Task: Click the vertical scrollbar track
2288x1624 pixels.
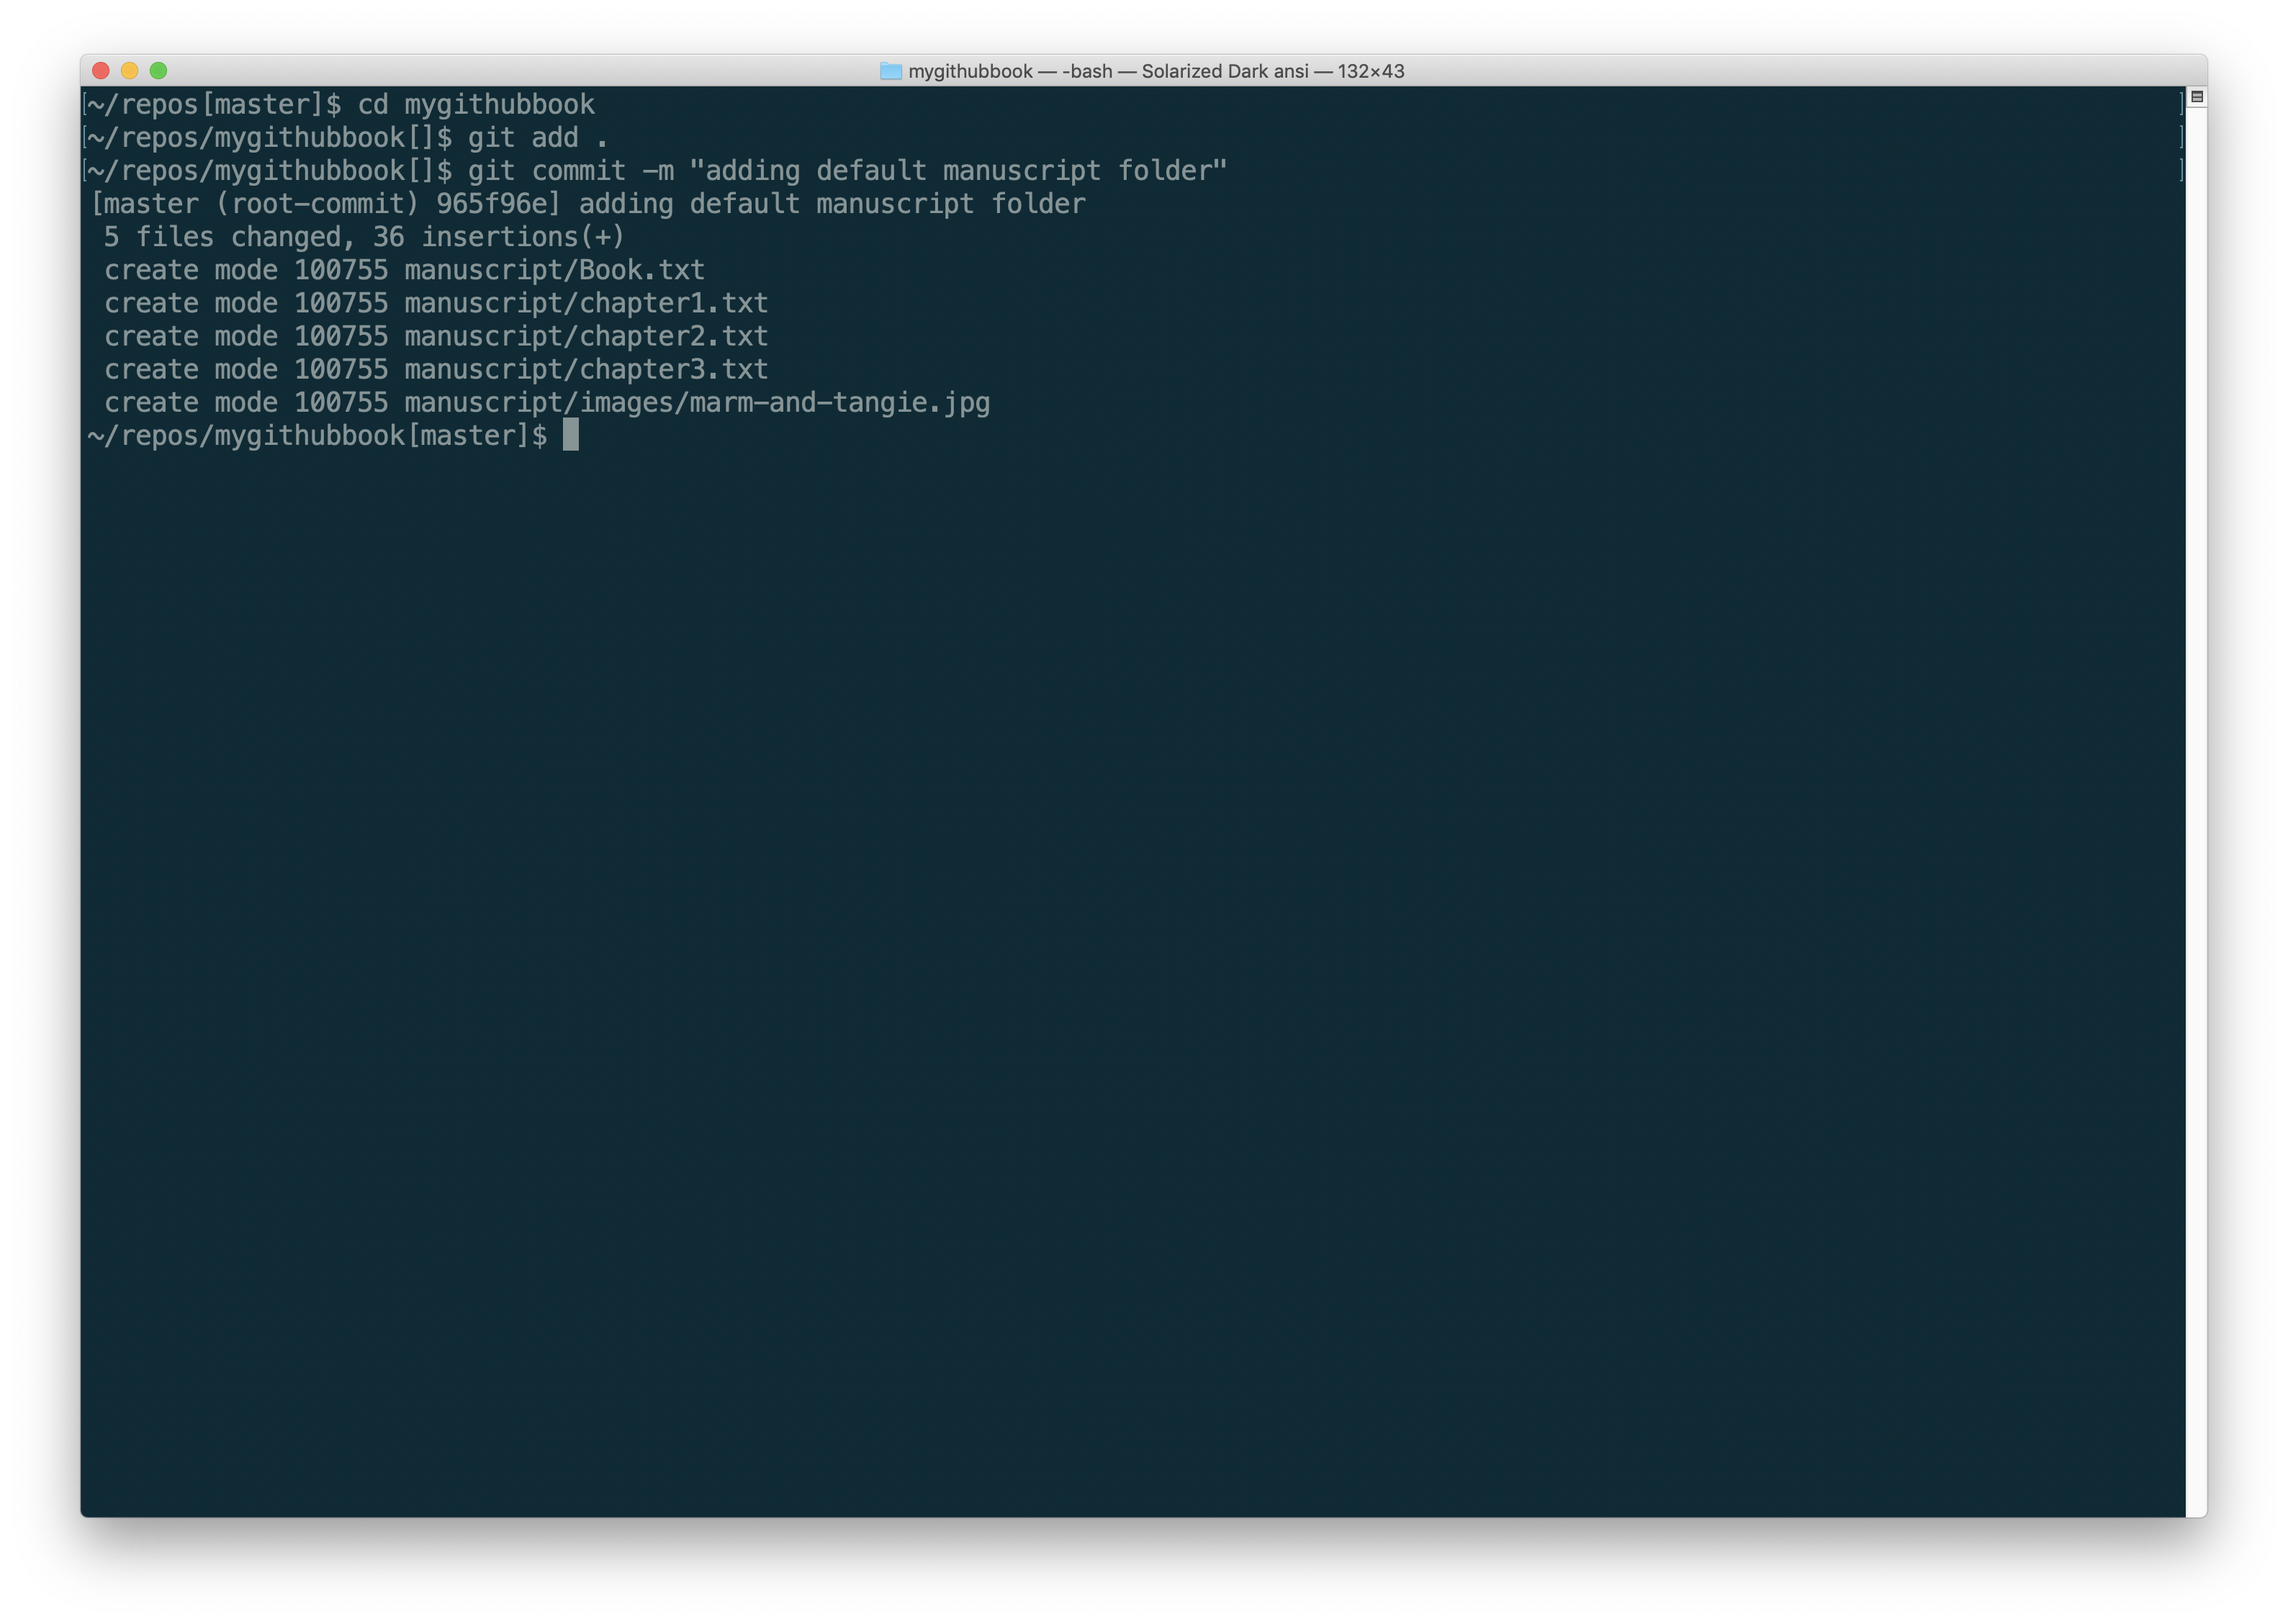Action: (2196, 800)
